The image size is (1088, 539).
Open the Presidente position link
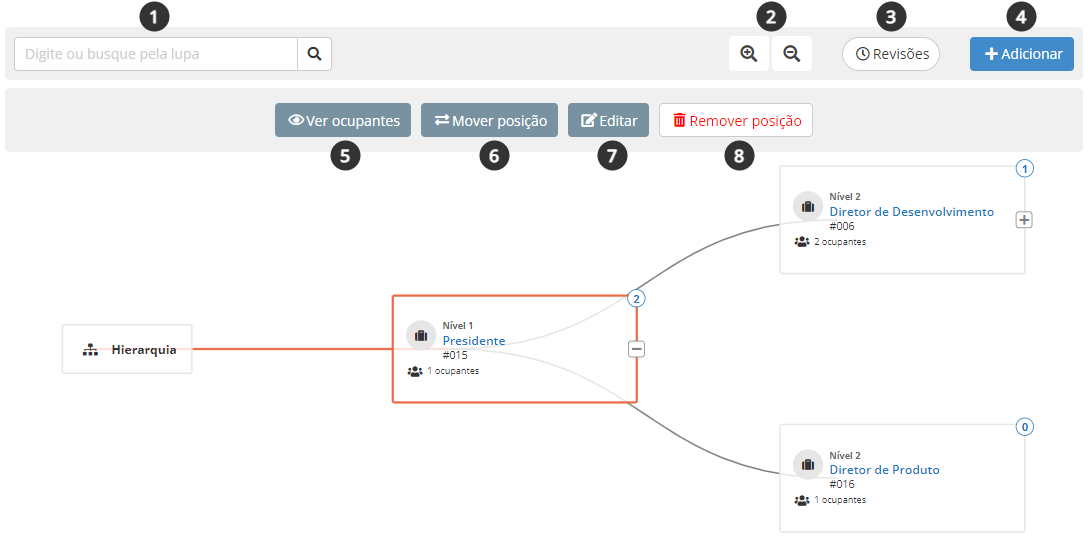click(474, 341)
